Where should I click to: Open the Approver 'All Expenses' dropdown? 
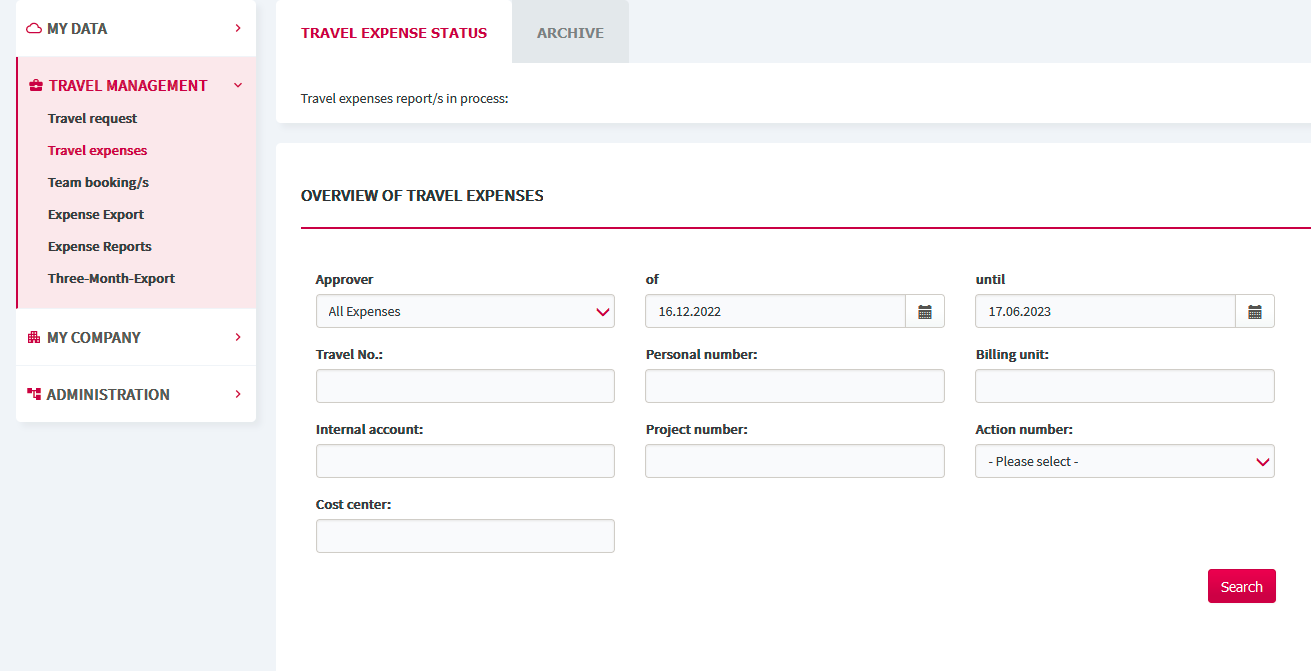tap(465, 311)
